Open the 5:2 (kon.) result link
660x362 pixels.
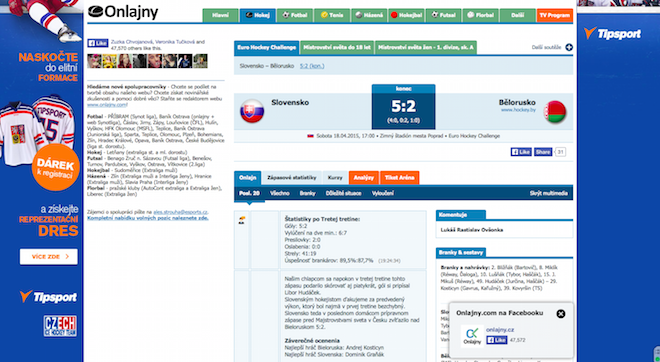coord(312,66)
